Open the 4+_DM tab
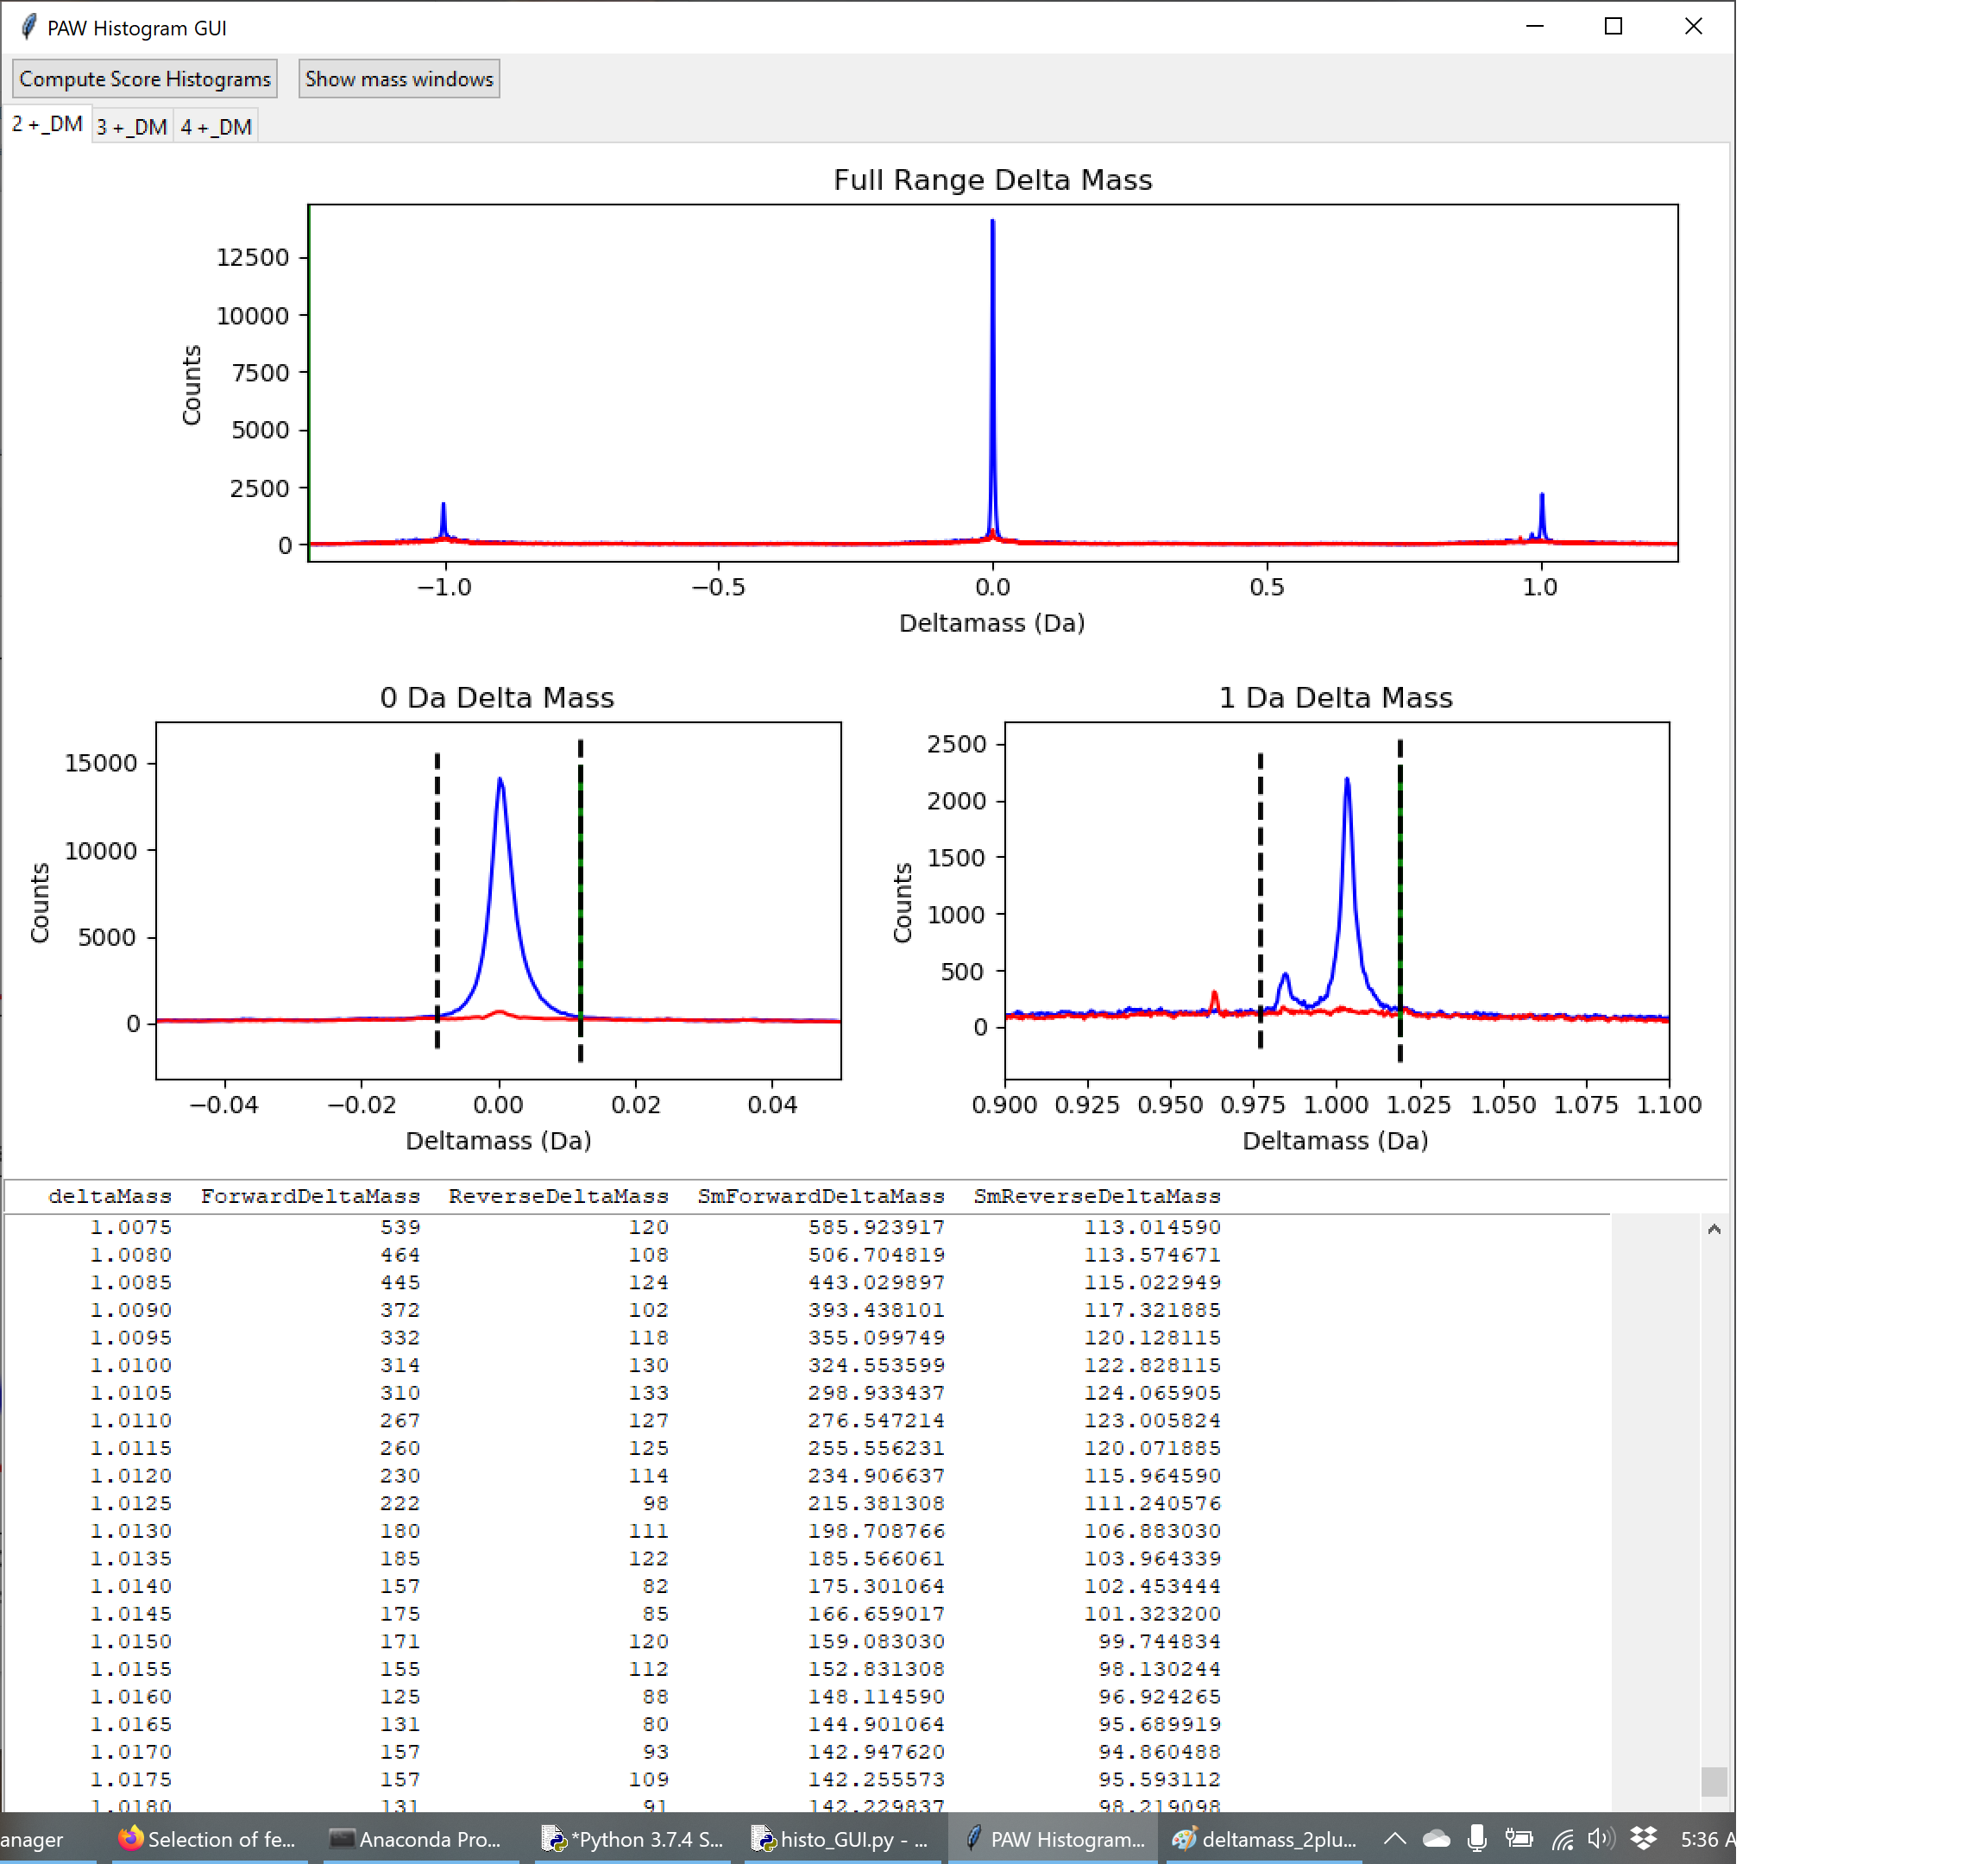The image size is (1988, 1864). point(216,127)
